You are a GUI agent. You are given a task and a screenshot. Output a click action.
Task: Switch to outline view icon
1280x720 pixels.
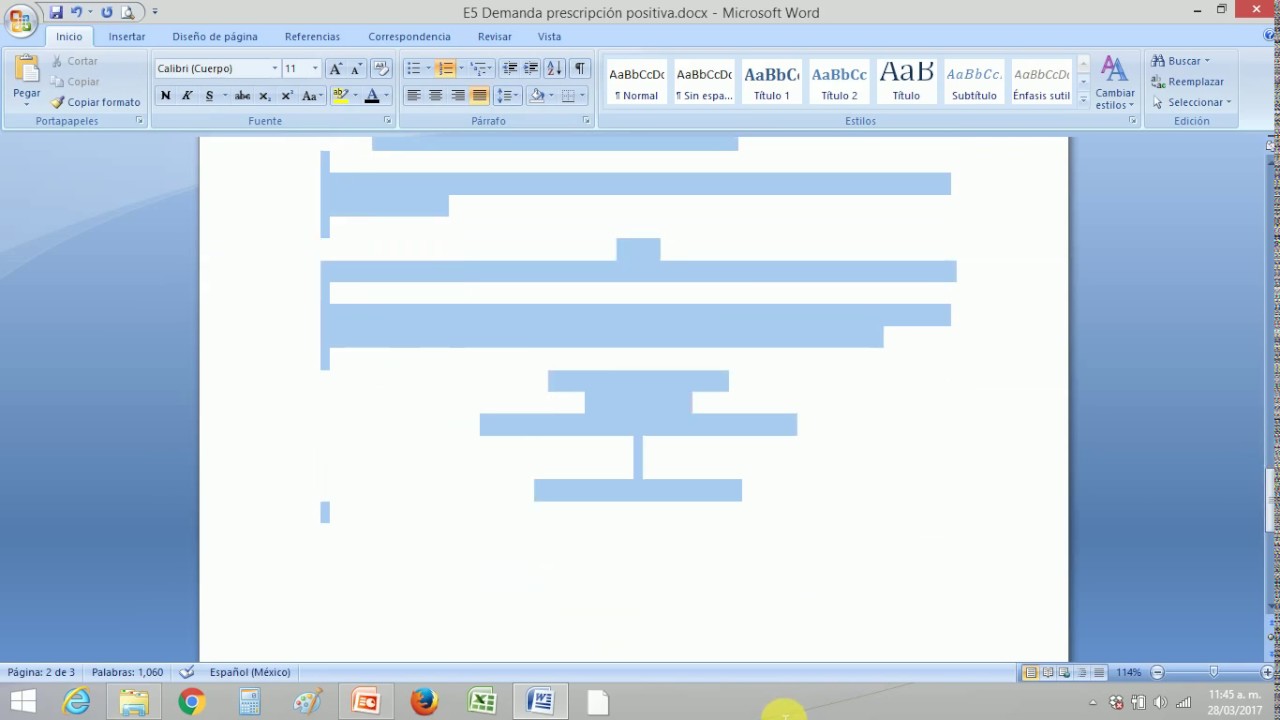pos(1082,673)
